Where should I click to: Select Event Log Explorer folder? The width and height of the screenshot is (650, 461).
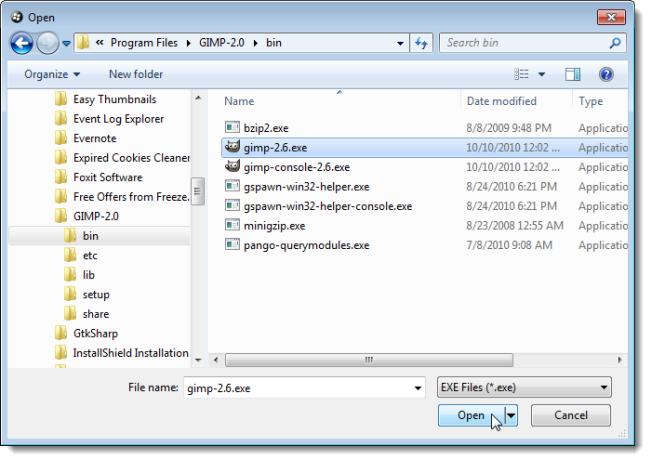point(119,119)
